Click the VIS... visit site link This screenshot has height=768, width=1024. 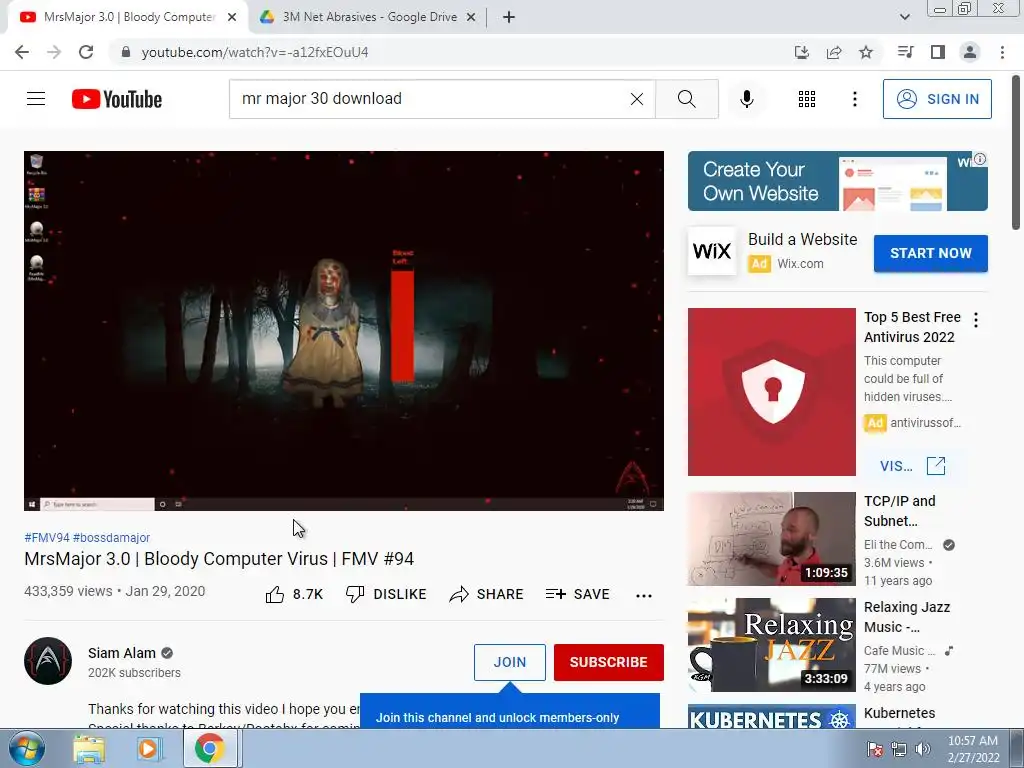tap(913, 466)
